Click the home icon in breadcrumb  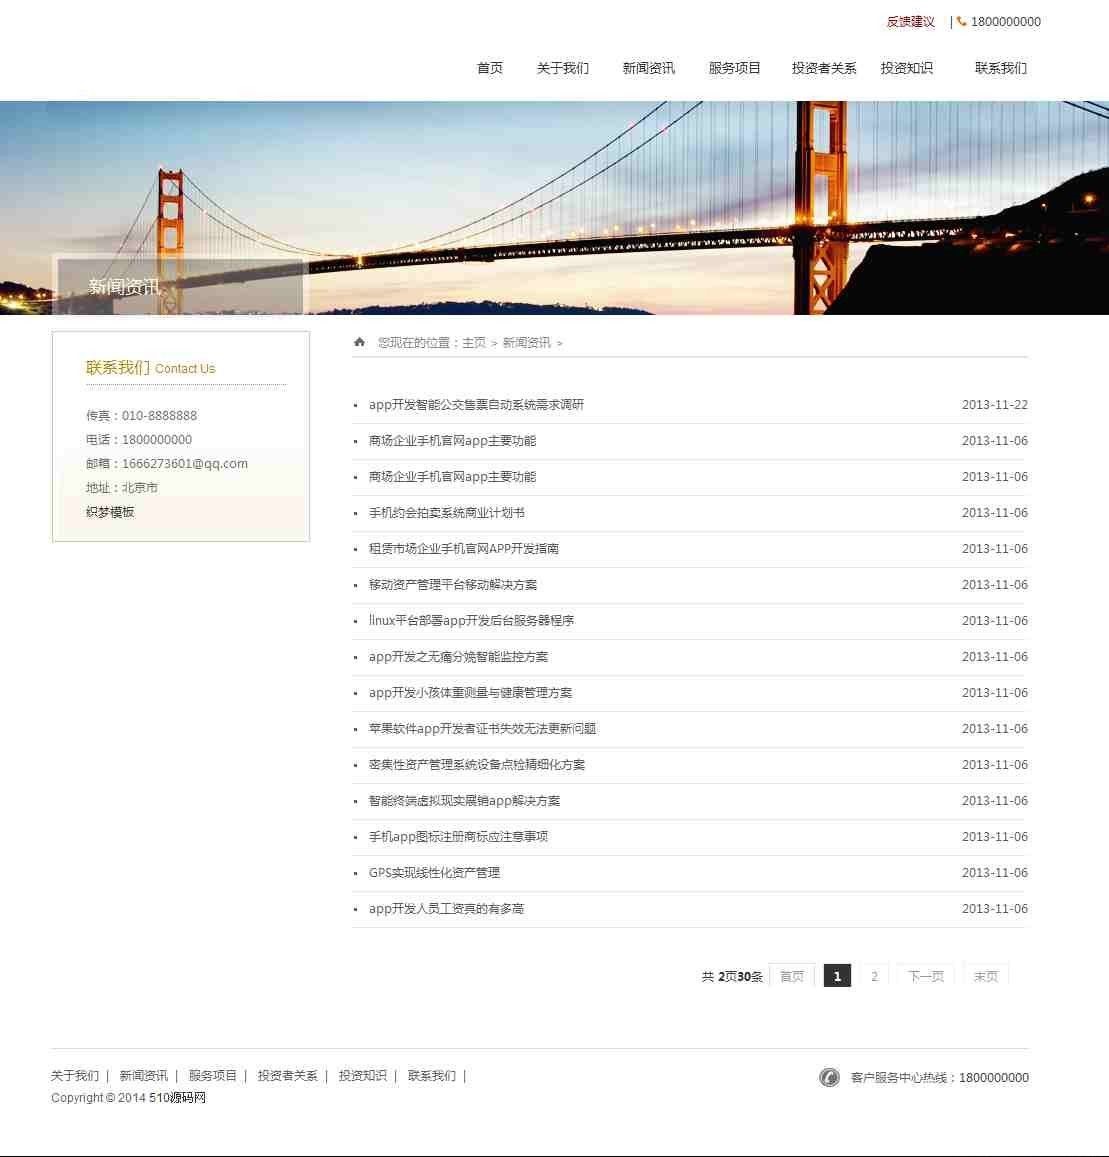[359, 342]
